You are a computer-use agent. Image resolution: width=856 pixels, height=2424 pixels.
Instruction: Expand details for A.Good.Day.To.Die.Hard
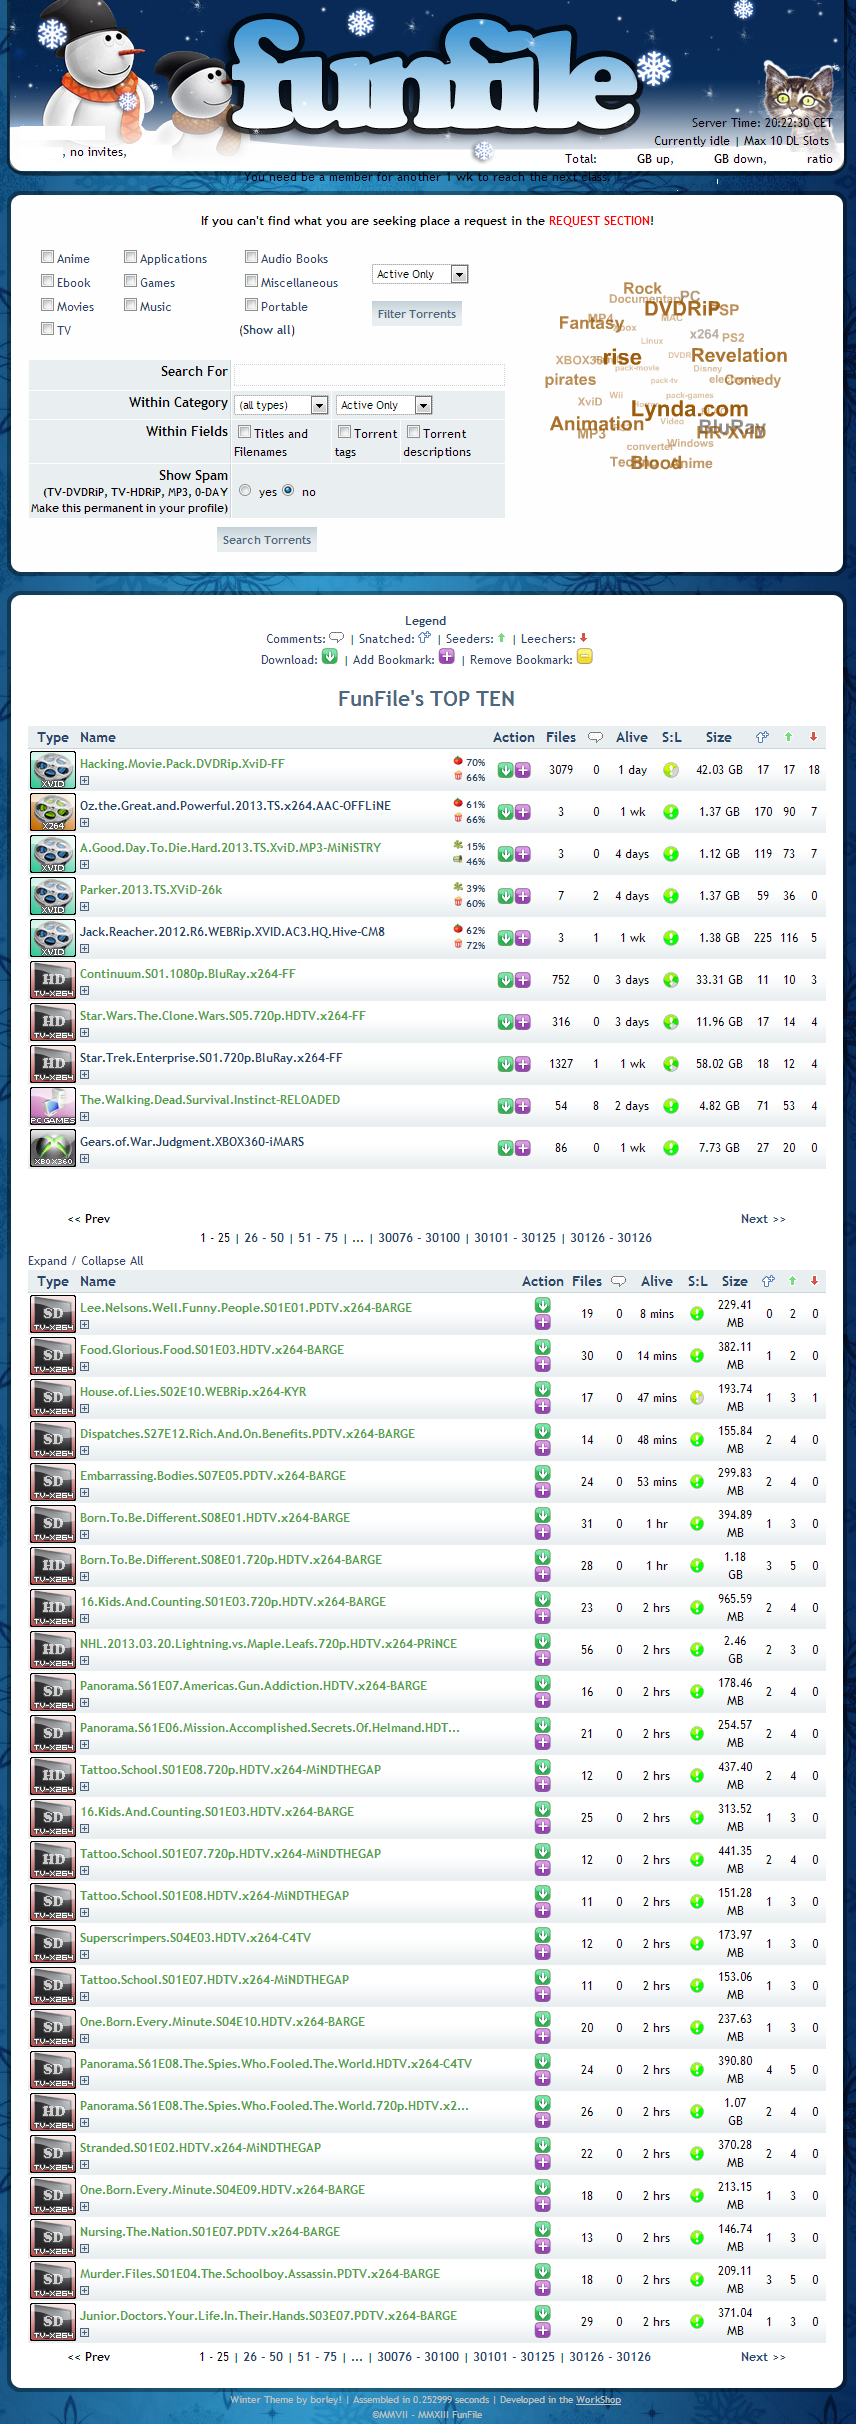[x=85, y=865]
